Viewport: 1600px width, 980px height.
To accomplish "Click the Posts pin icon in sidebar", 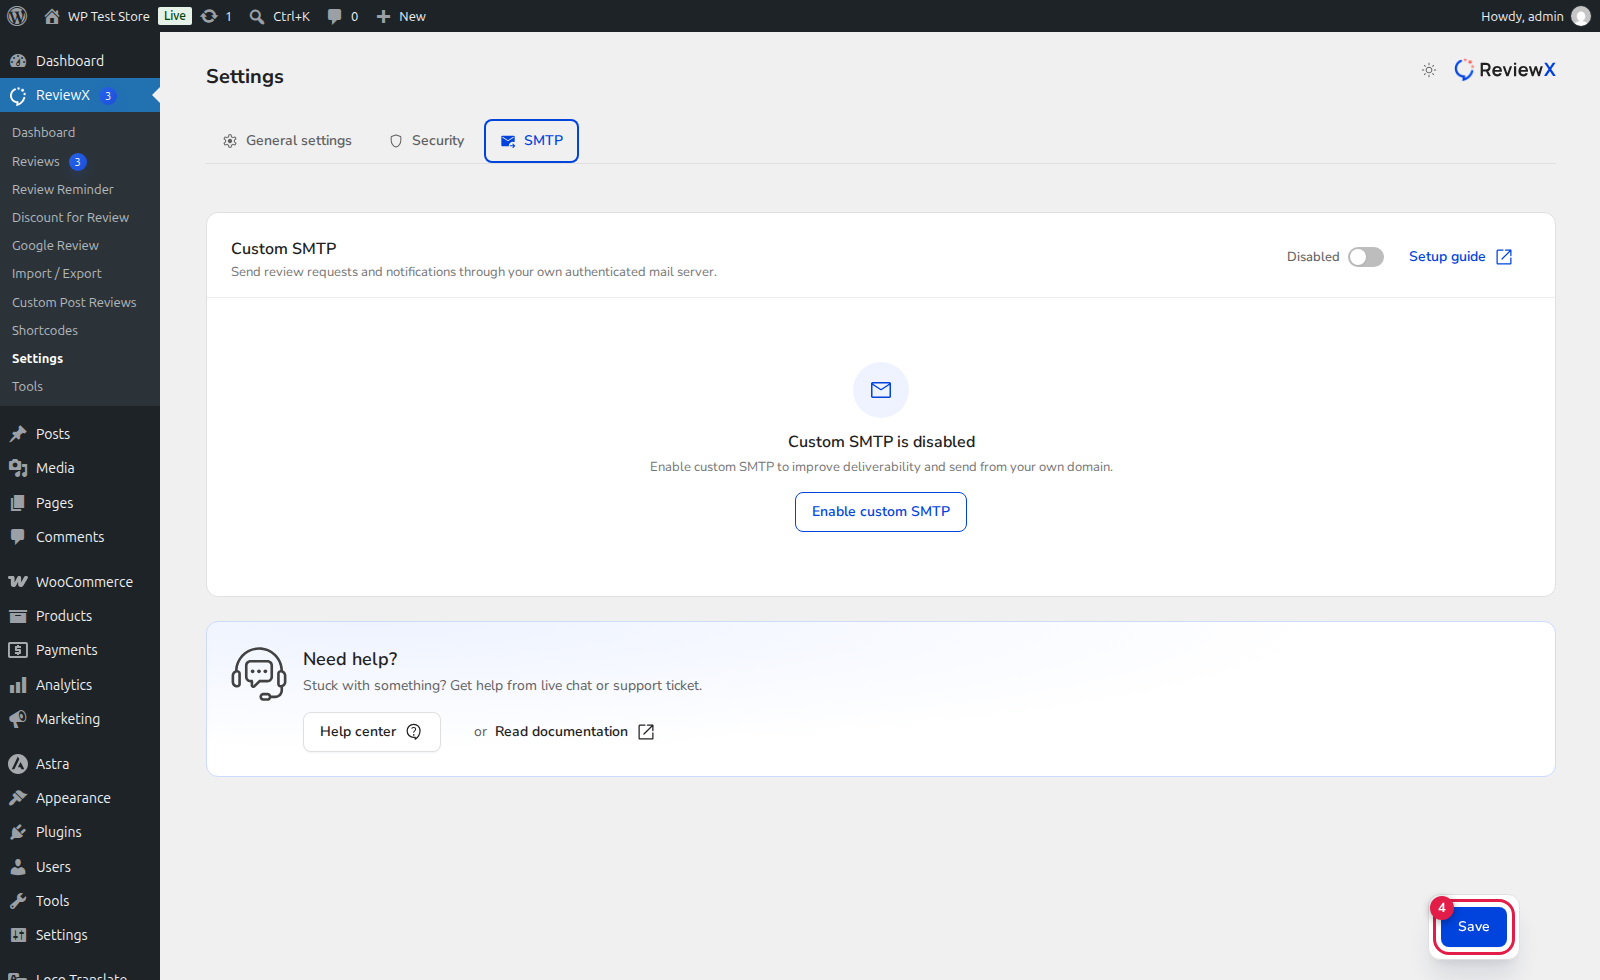I will tap(18, 434).
